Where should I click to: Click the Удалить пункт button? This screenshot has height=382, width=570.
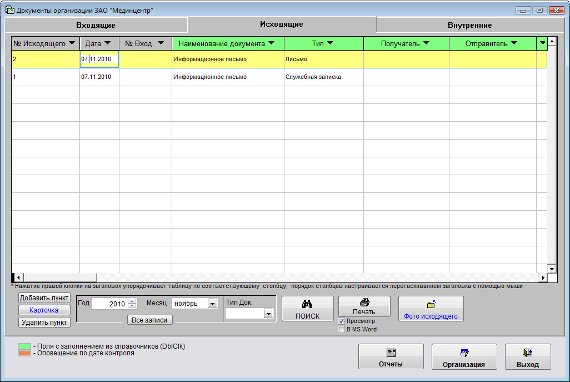[x=44, y=322]
